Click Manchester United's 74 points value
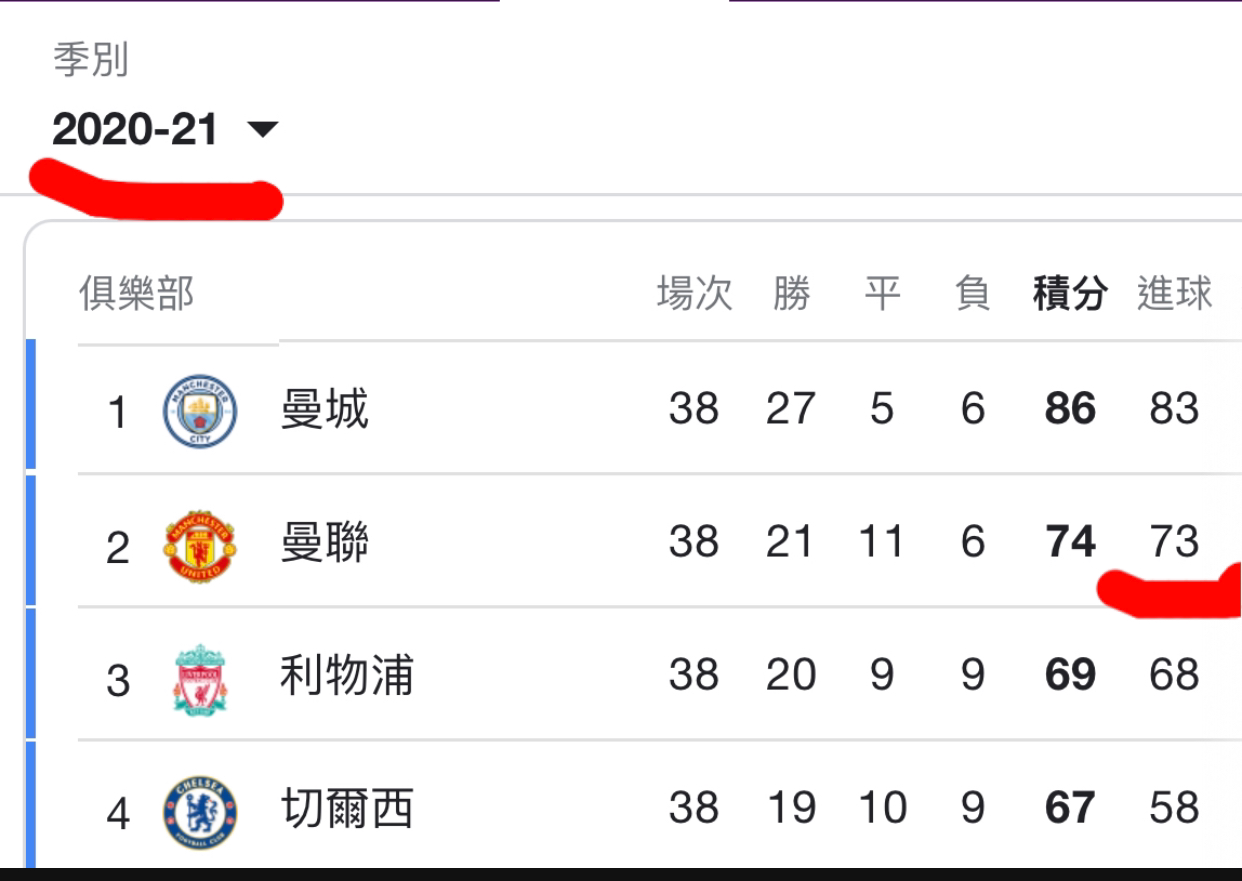The height and width of the screenshot is (881, 1242). point(1070,542)
